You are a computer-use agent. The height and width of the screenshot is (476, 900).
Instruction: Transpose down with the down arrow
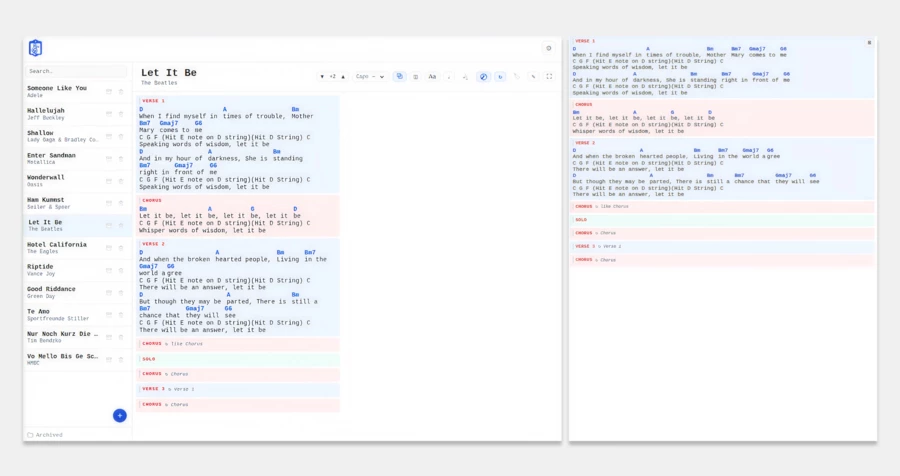(x=322, y=76)
